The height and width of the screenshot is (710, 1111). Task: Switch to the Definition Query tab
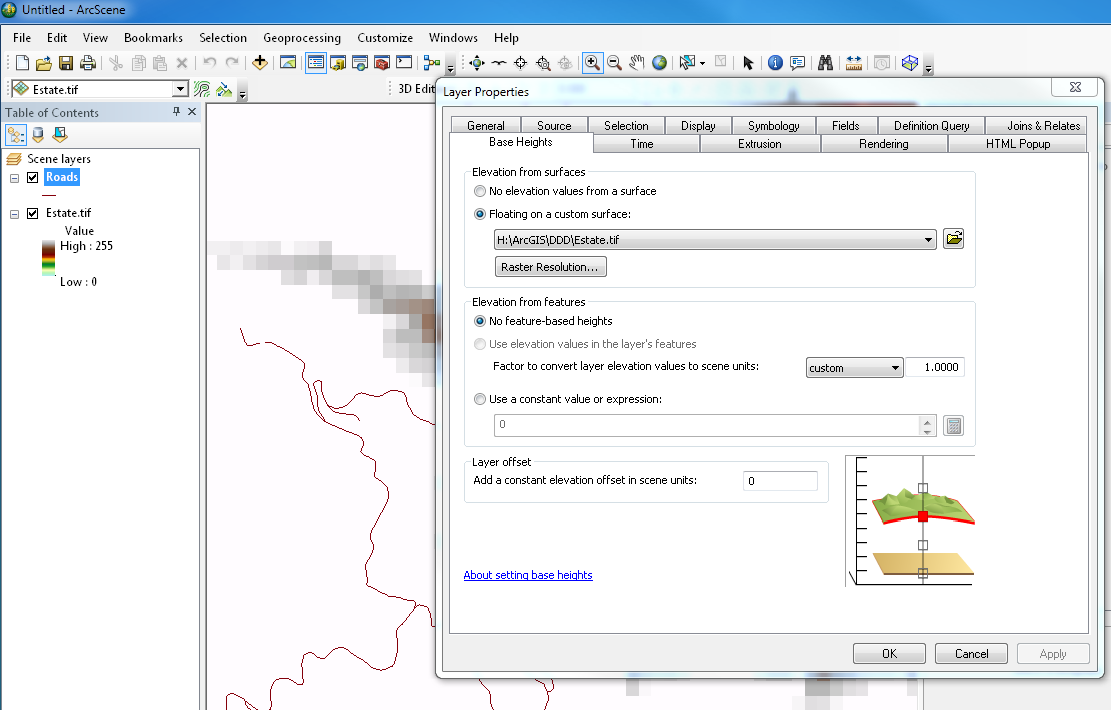931,125
